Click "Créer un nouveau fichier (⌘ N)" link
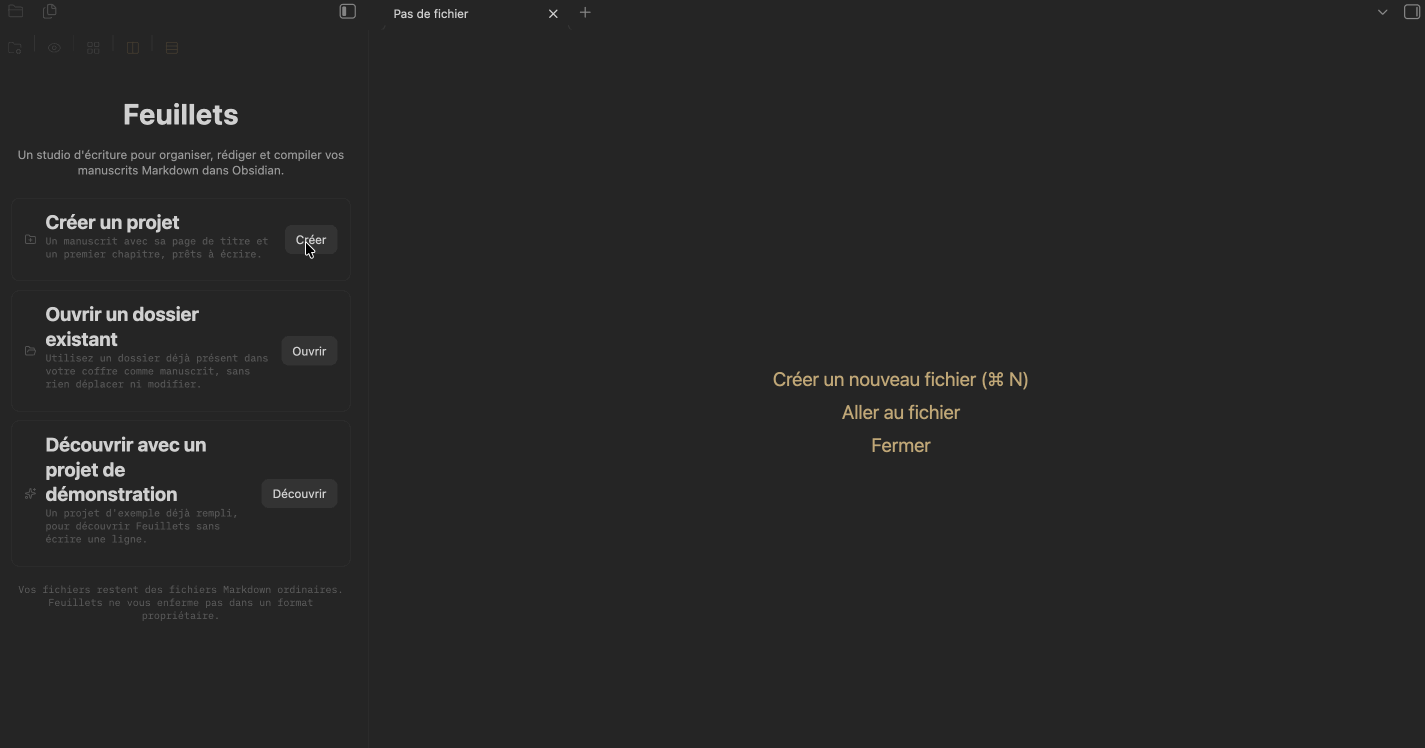Screen dimensions: 1425x748 point(901,379)
